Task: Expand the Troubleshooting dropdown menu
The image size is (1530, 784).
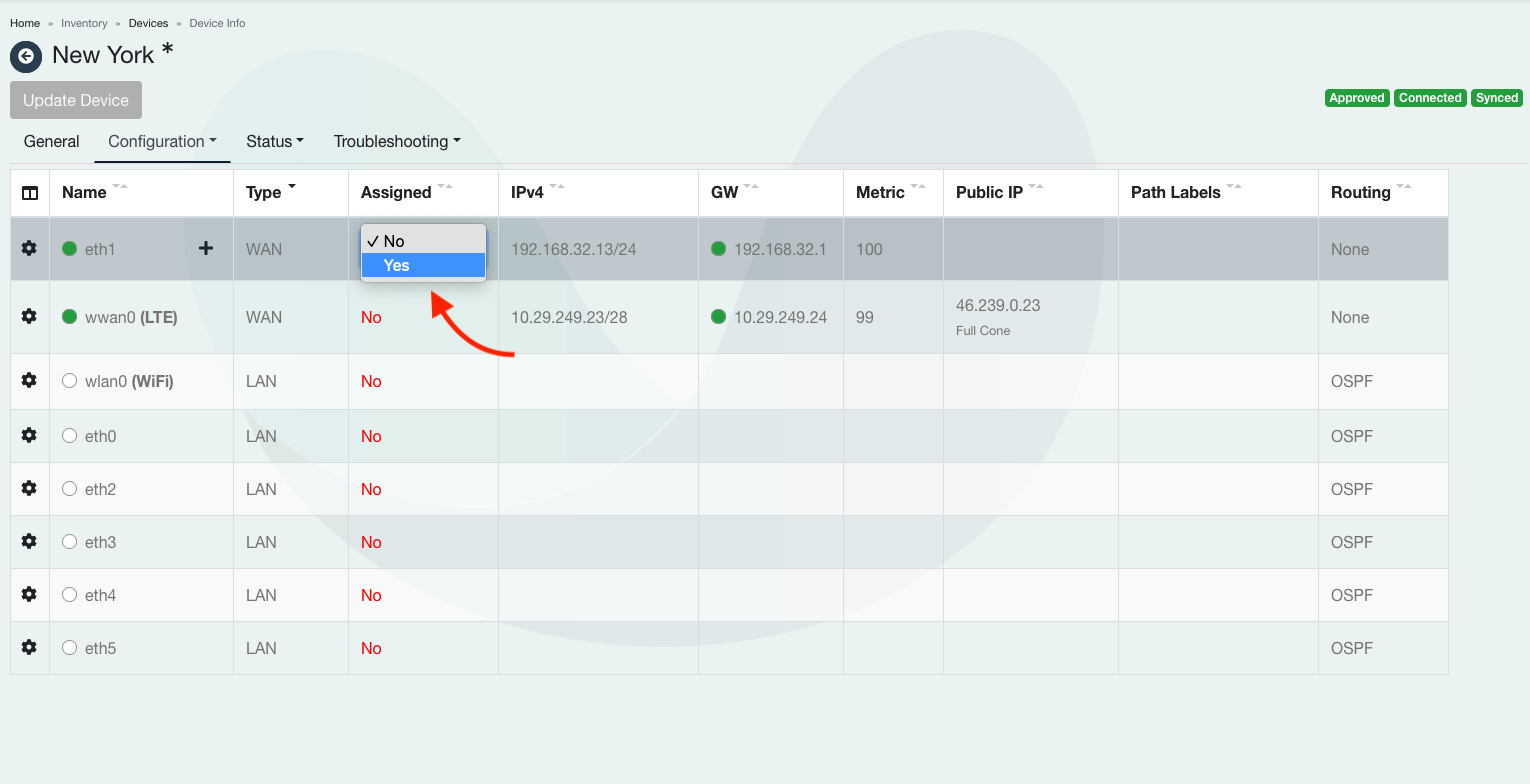Action: [397, 142]
